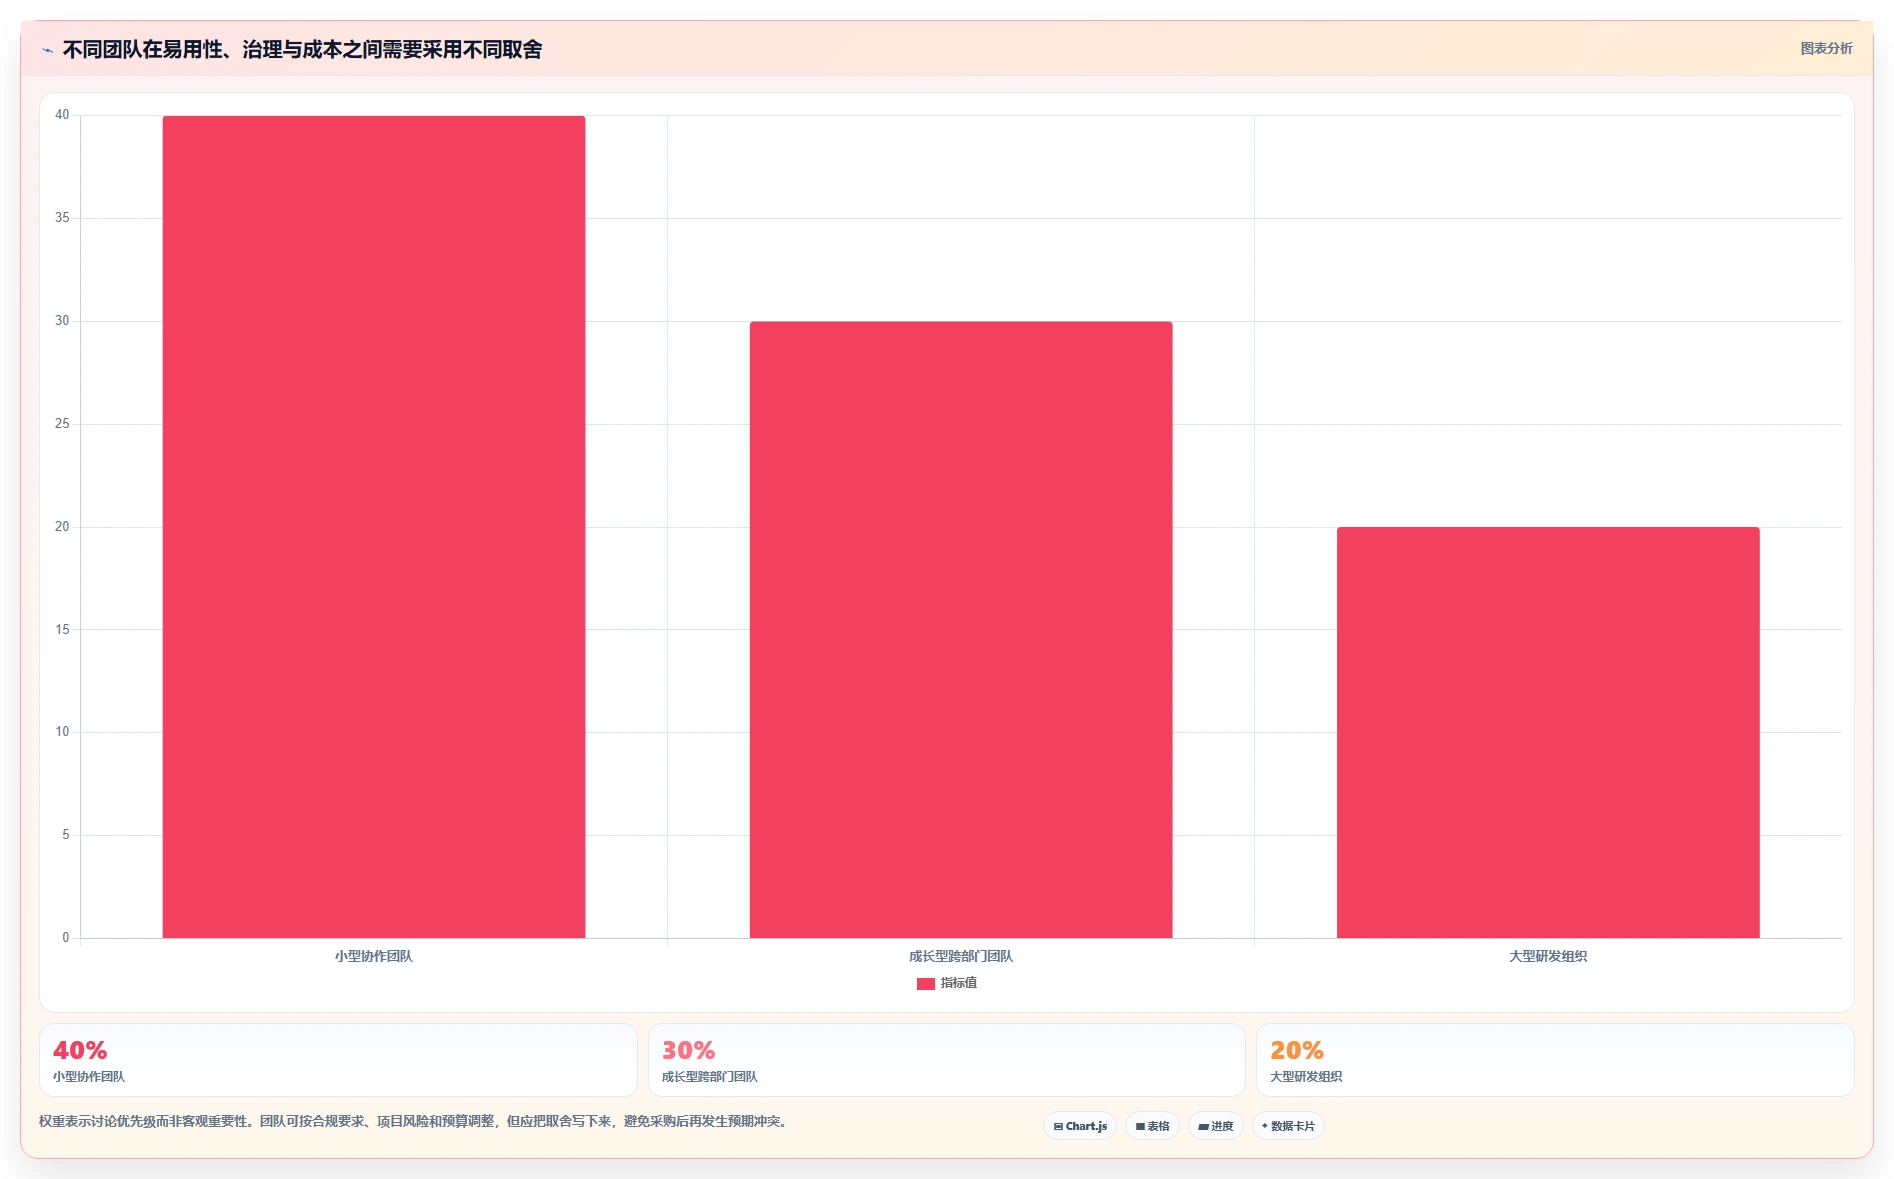Click x-axis label 小型协作团队
1894x1179 pixels.
[374, 956]
